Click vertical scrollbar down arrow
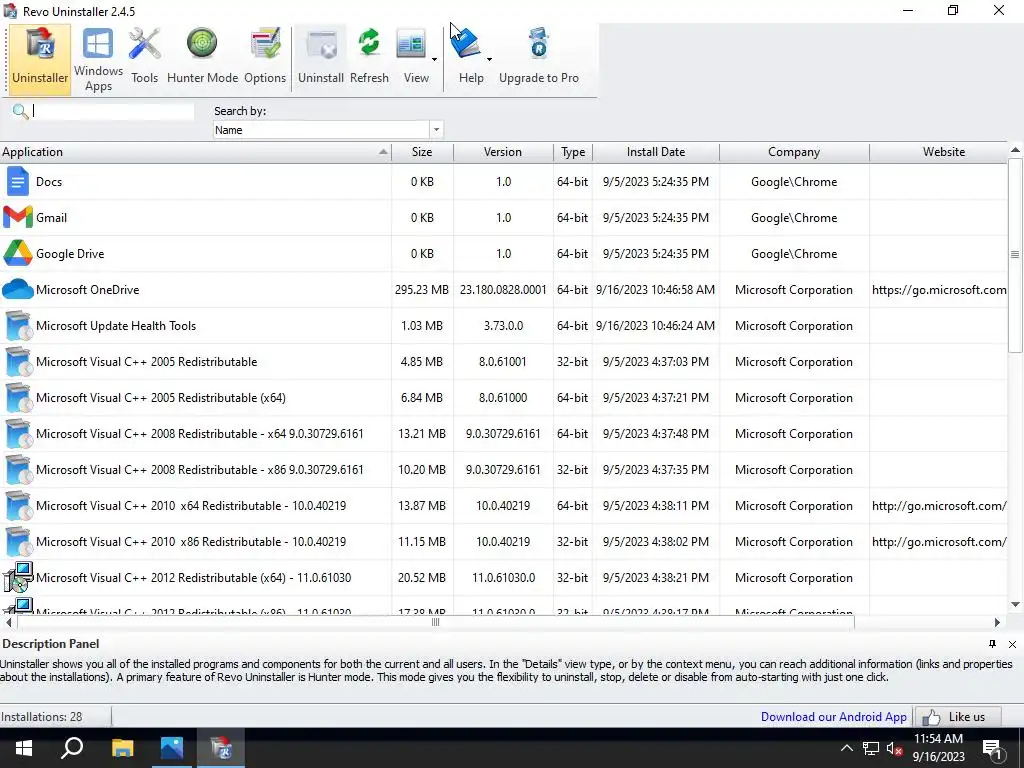1024x768 pixels. click(1015, 605)
